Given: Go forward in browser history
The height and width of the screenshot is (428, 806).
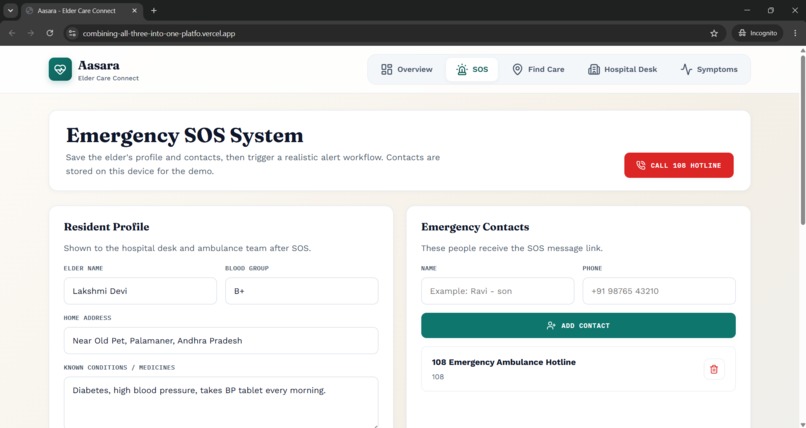Looking at the screenshot, I should (31, 33).
